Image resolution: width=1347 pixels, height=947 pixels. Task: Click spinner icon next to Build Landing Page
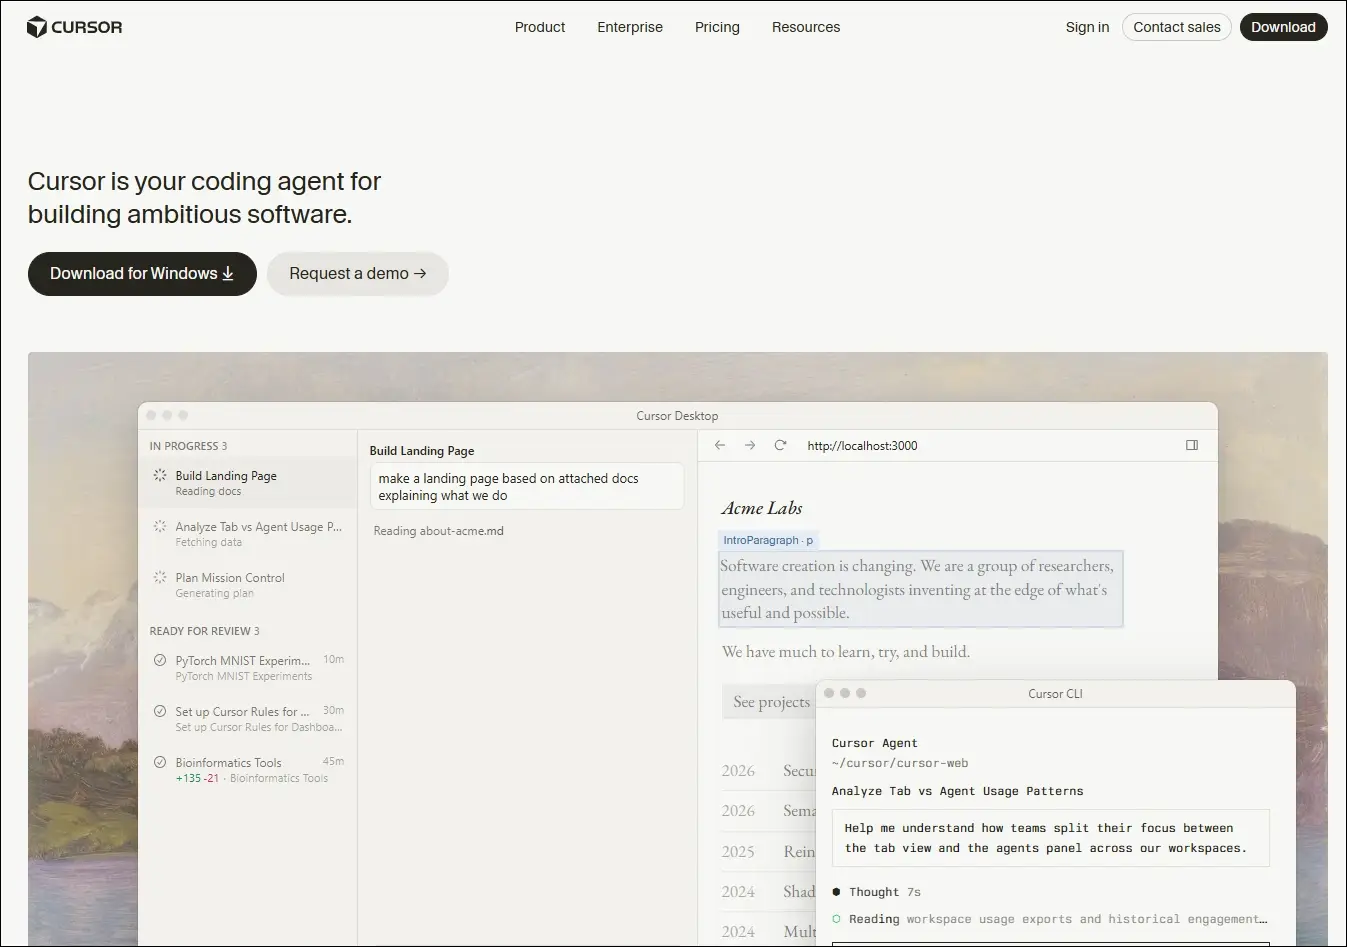(160, 475)
